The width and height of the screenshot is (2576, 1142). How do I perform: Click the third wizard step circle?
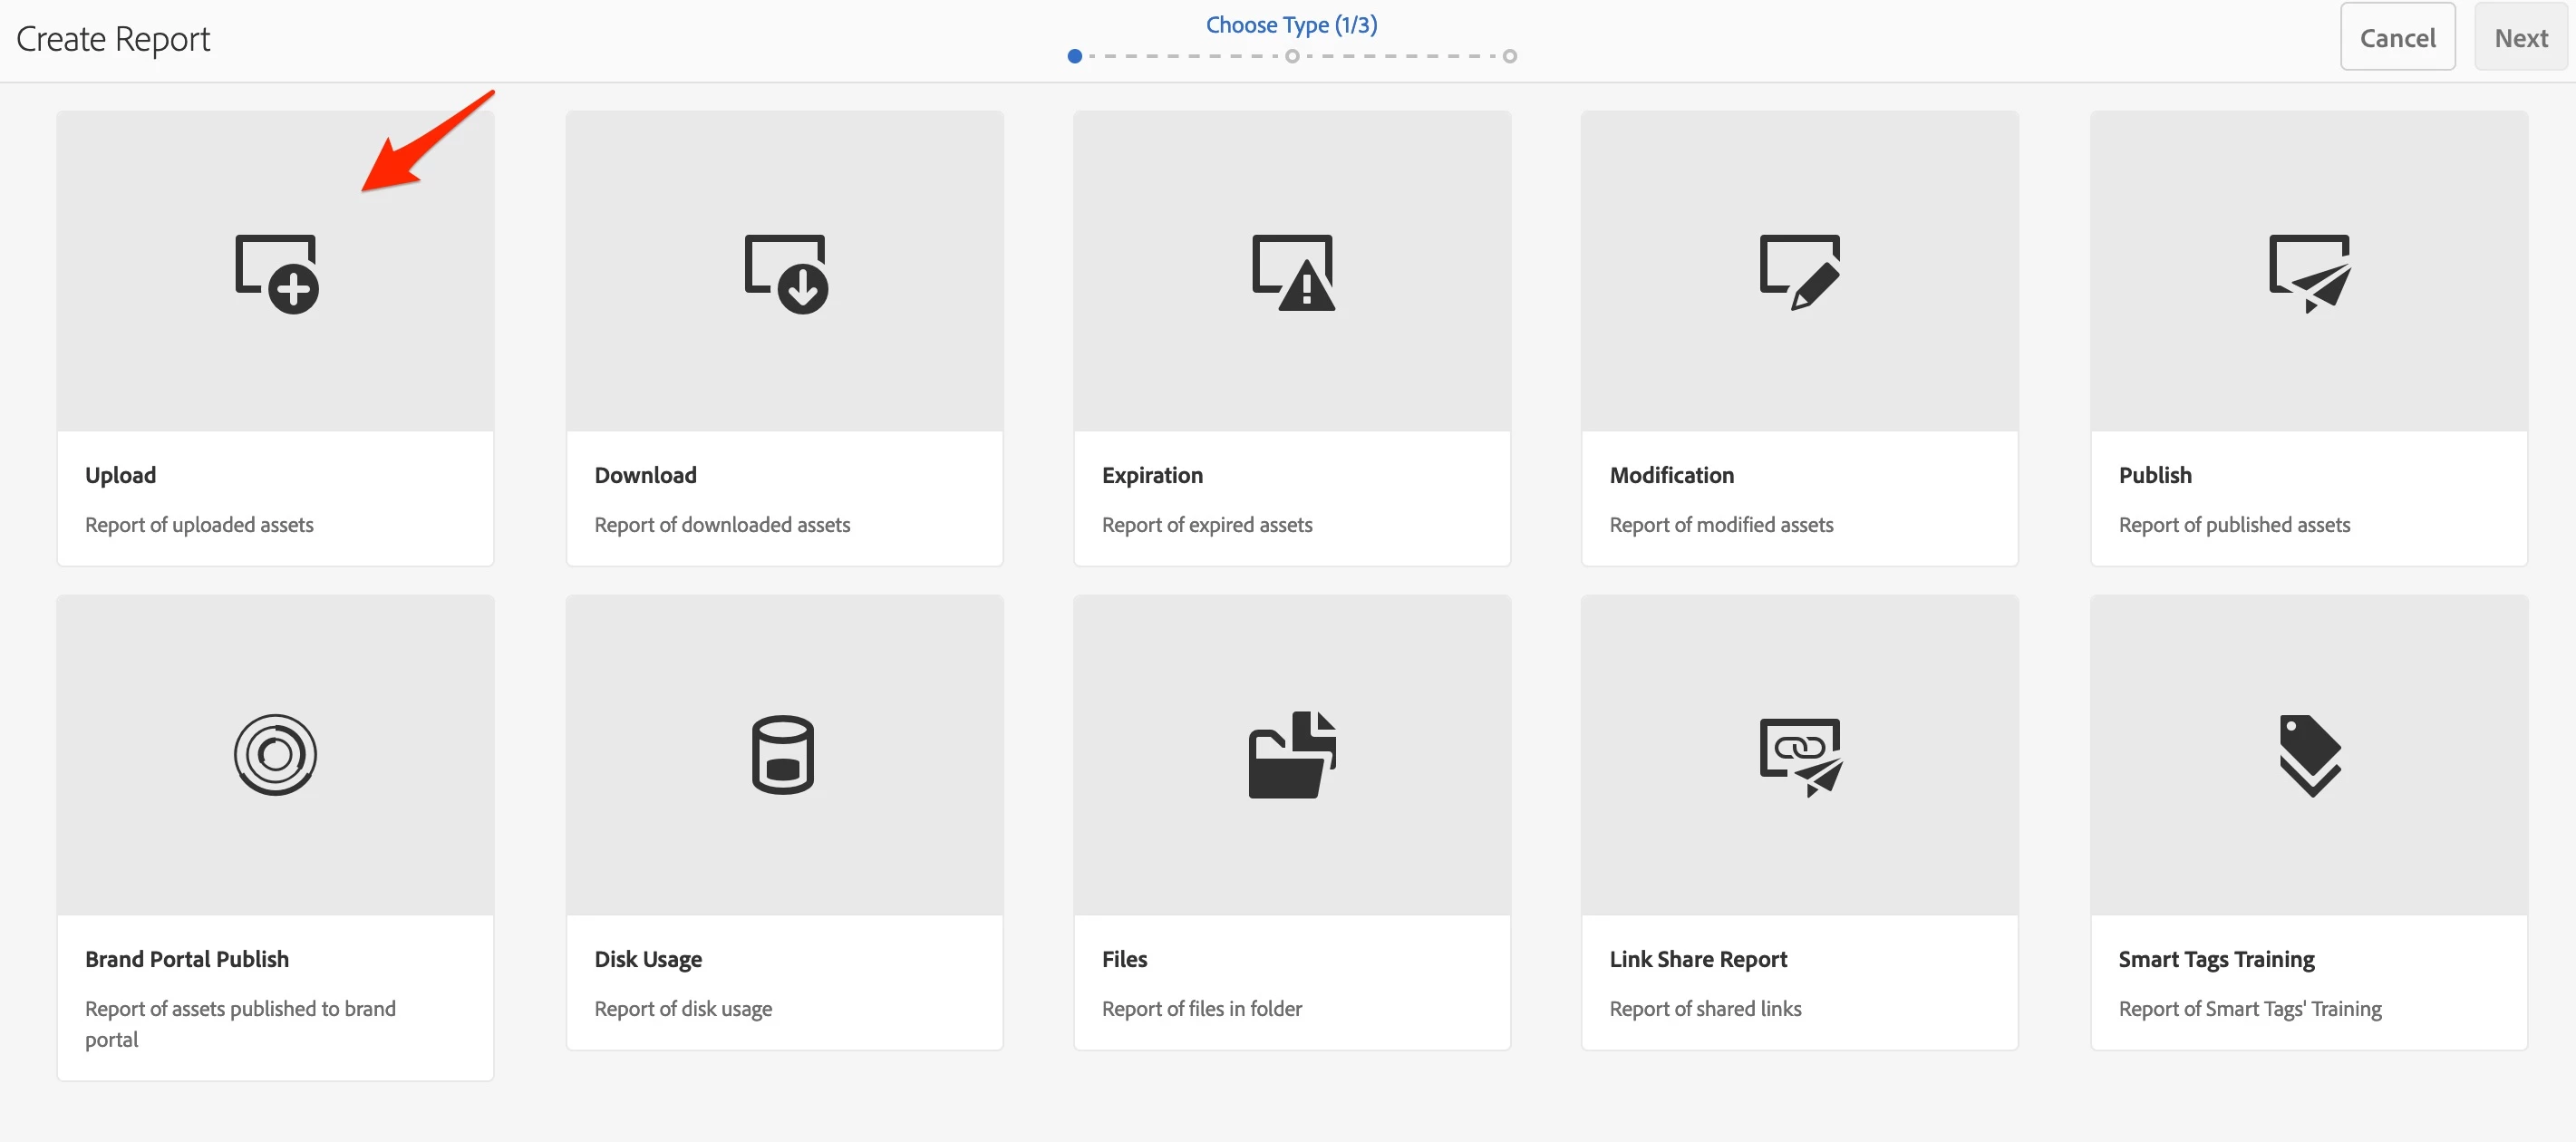coord(1510,56)
